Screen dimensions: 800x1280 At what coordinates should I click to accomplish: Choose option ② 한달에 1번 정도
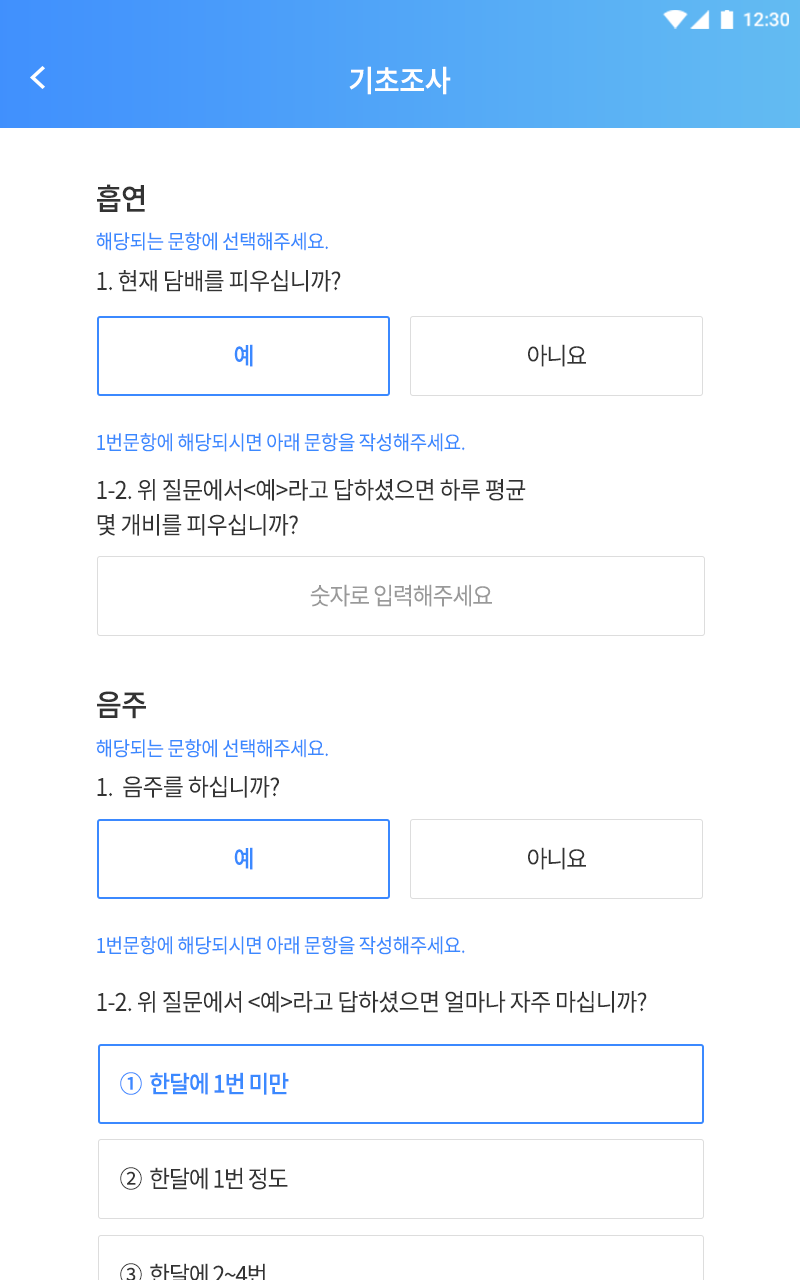(x=401, y=1179)
